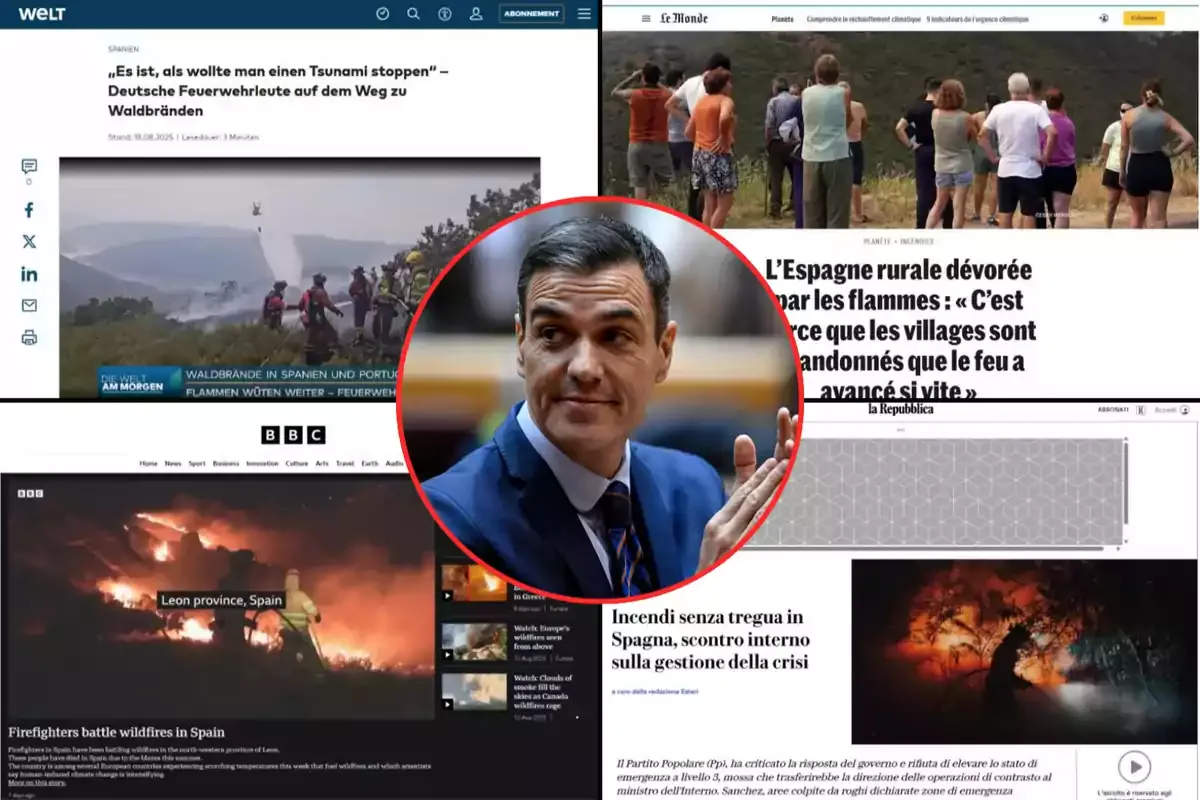The height and width of the screenshot is (800, 1200).
Task: Select the Planète menu on Le Monde
Action: (x=783, y=18)
